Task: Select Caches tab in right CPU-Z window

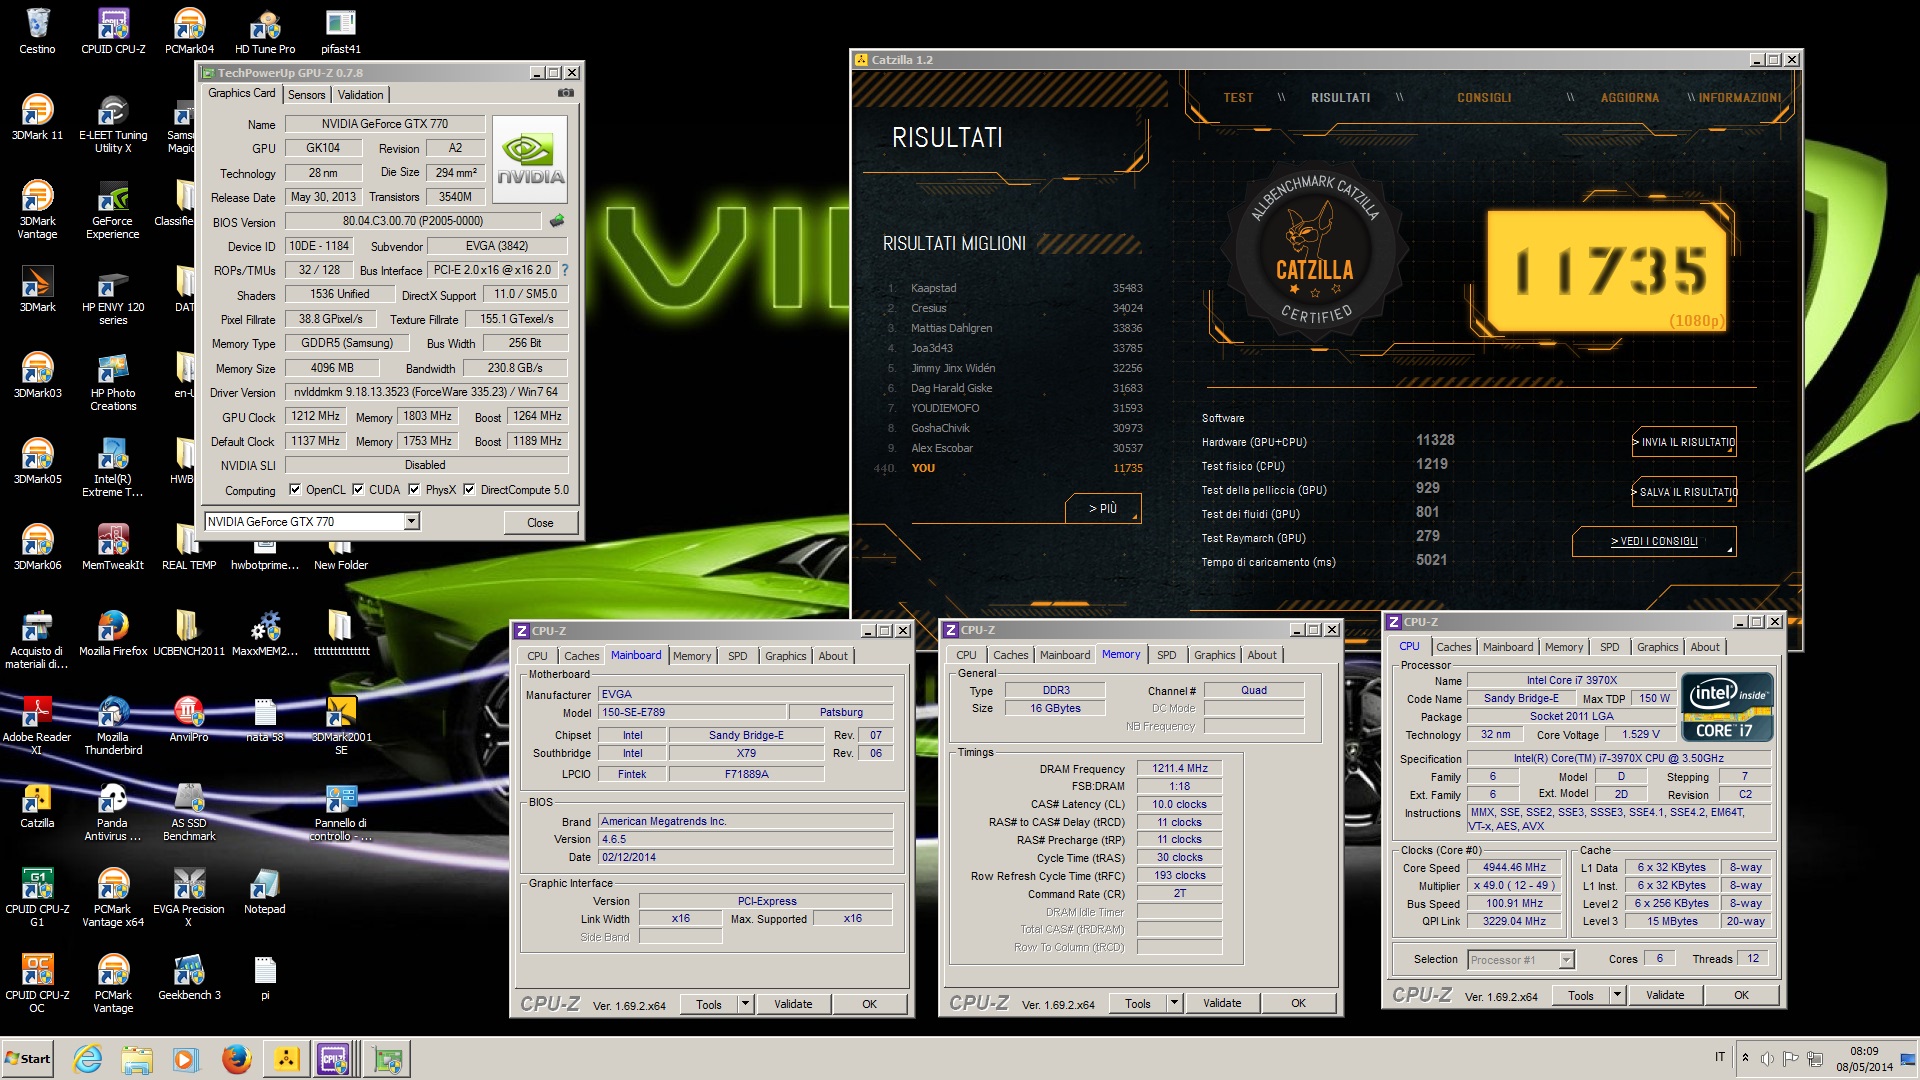Action: coord(1454,647)
